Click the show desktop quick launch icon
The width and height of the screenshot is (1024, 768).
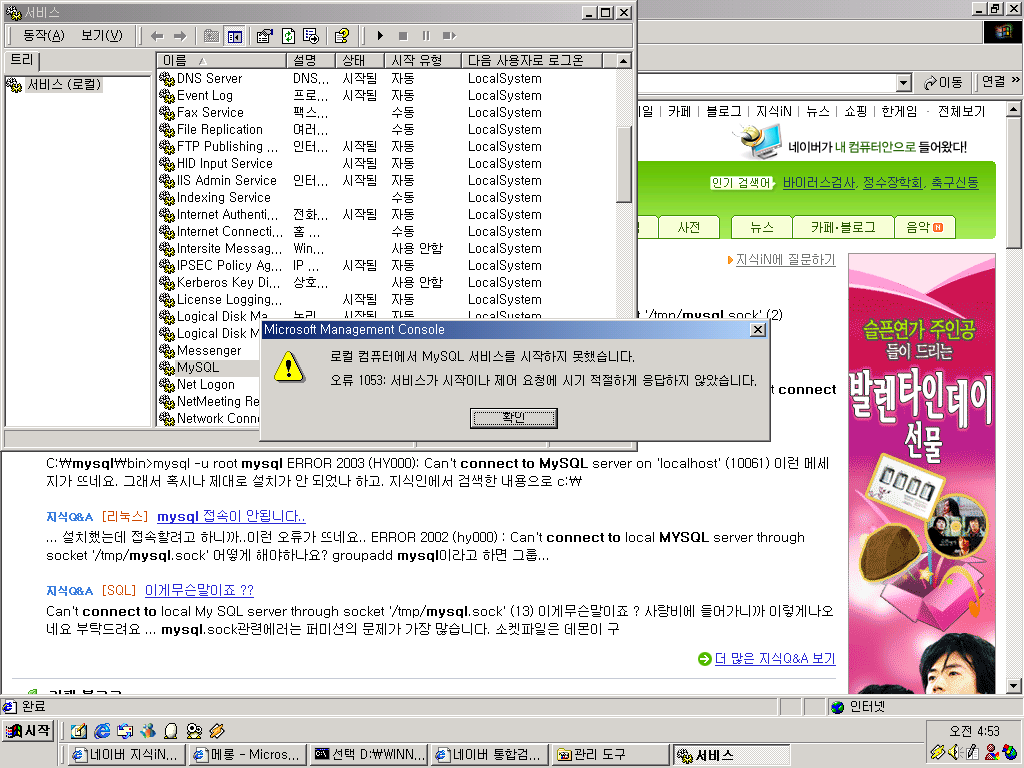click(x=79, y=731)
